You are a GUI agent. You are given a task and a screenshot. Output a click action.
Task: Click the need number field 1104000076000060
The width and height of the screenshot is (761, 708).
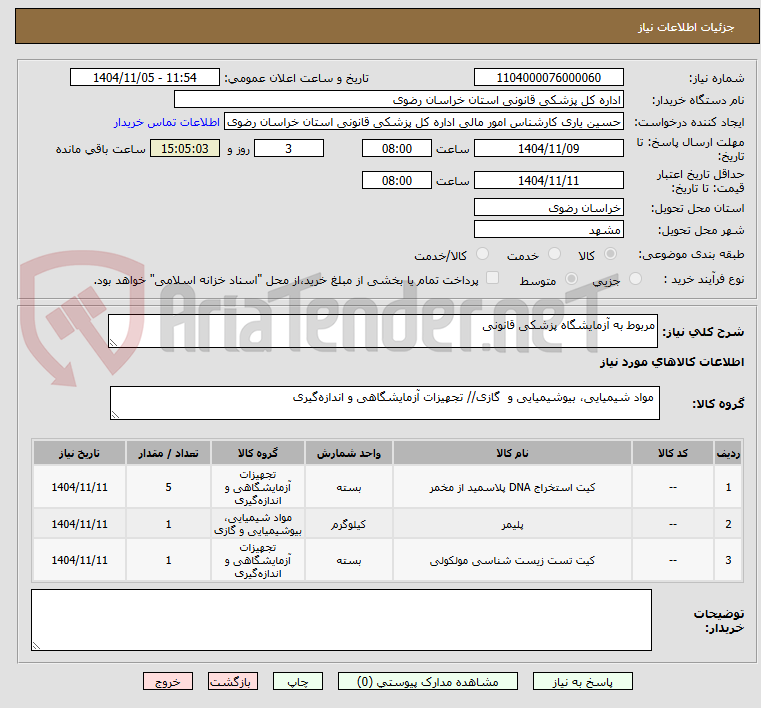point(548,78)
